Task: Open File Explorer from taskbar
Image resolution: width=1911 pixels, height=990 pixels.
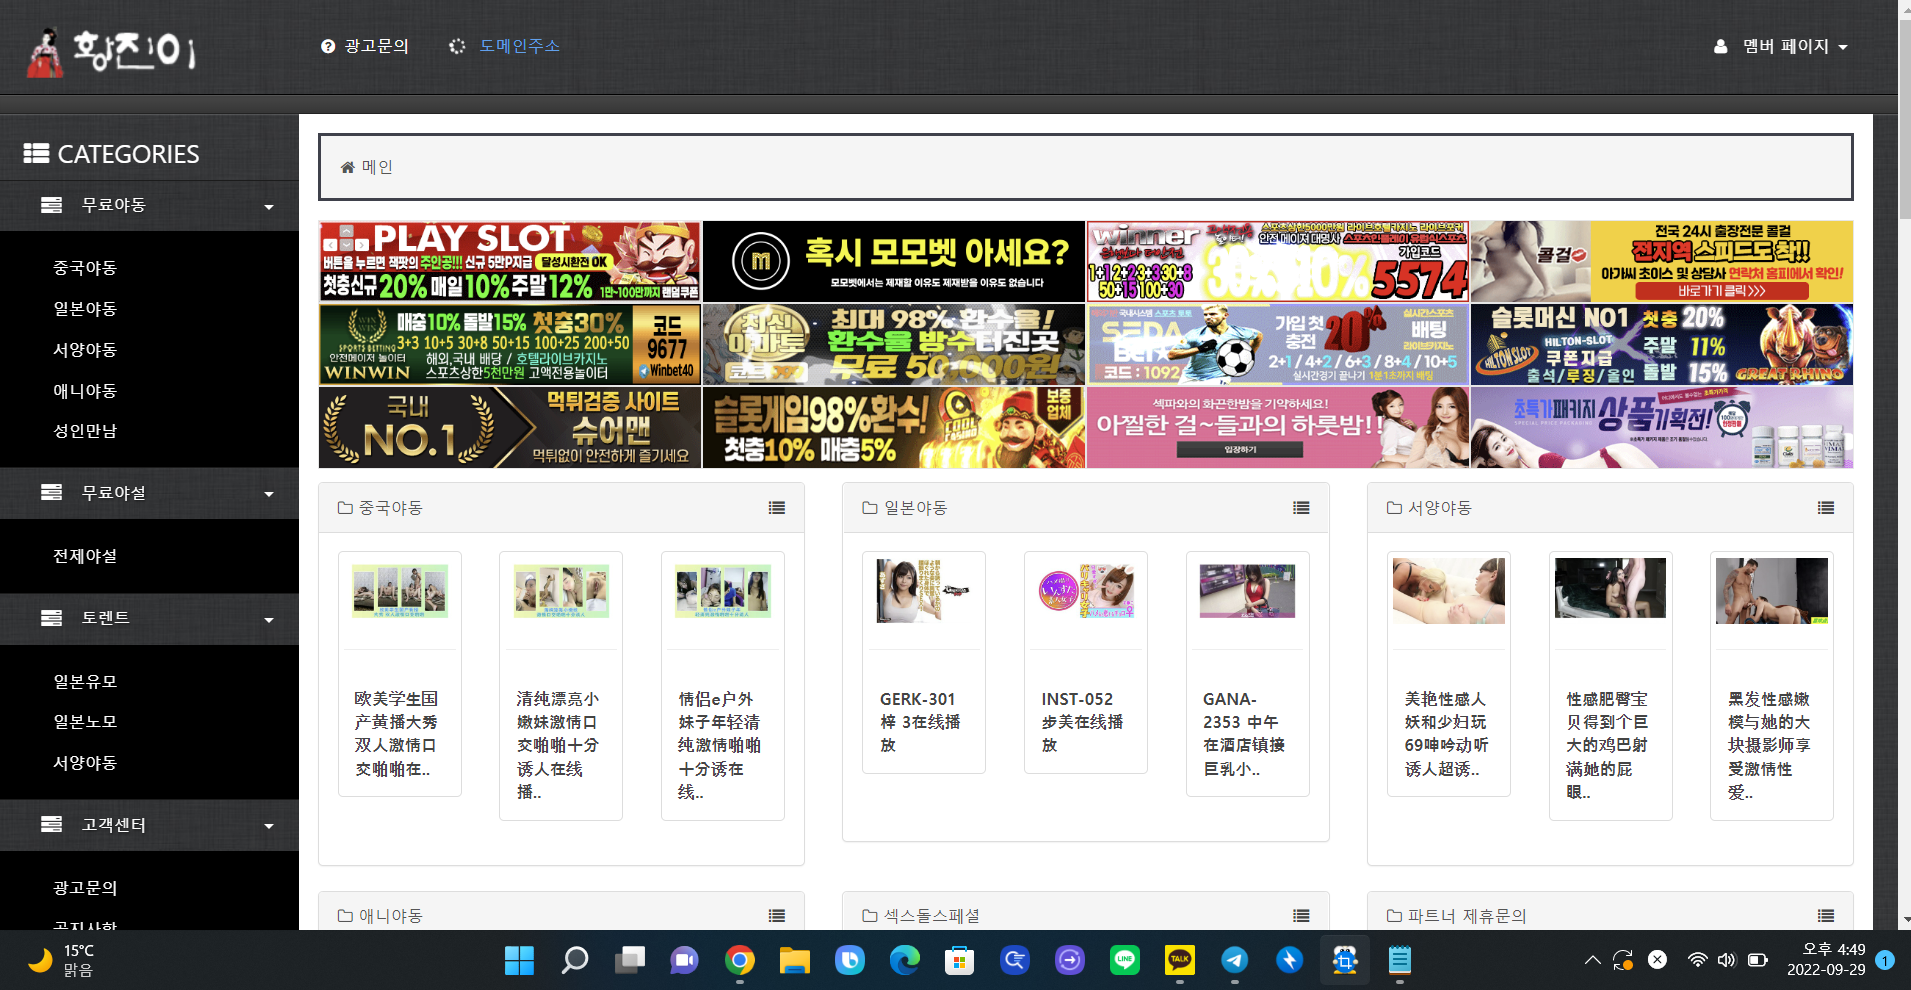Action: [795, 961]
